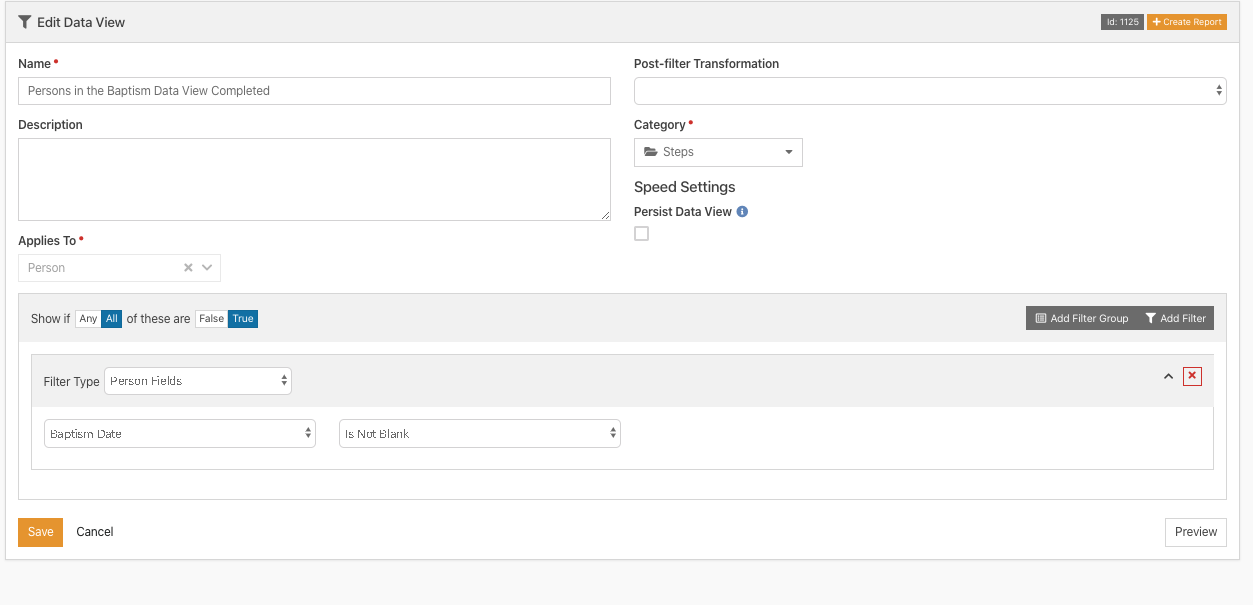Click the Preview button
1253x605 pixels.
point(1196,532)
